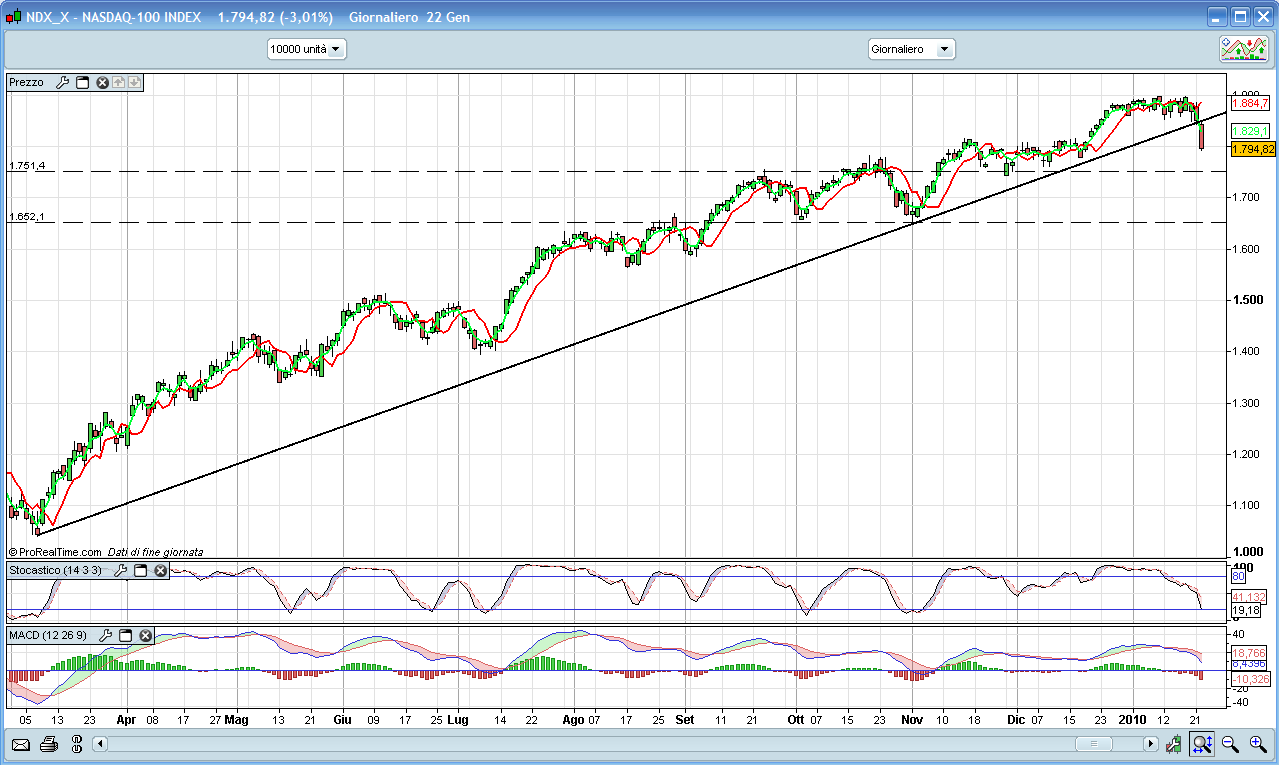Image resolution: width=1279 pixels, height=765 pixels.
Task: Maximize the Prezzo chart panel
Action: (x=83, y=83)
